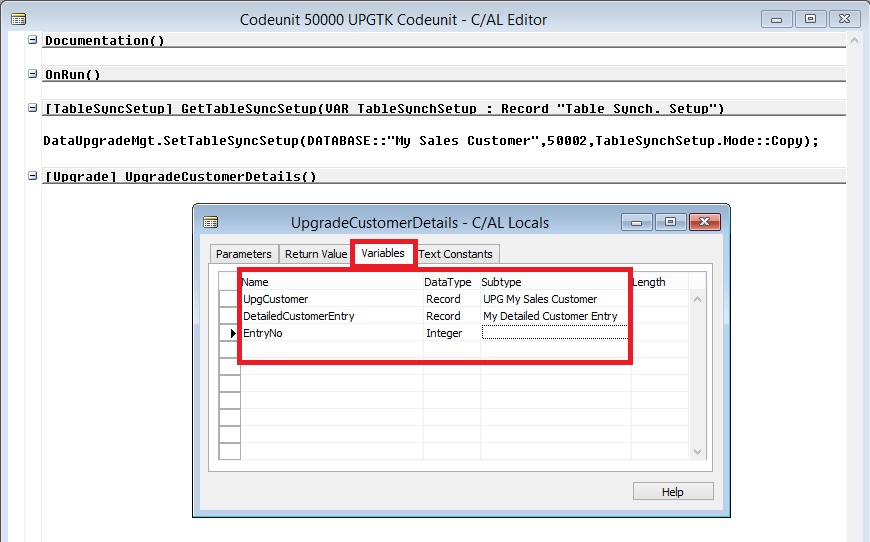Select the UpgCustomer variable name cell
The width and height of the screenshot is (870, 542).
(x=330, y=299)
